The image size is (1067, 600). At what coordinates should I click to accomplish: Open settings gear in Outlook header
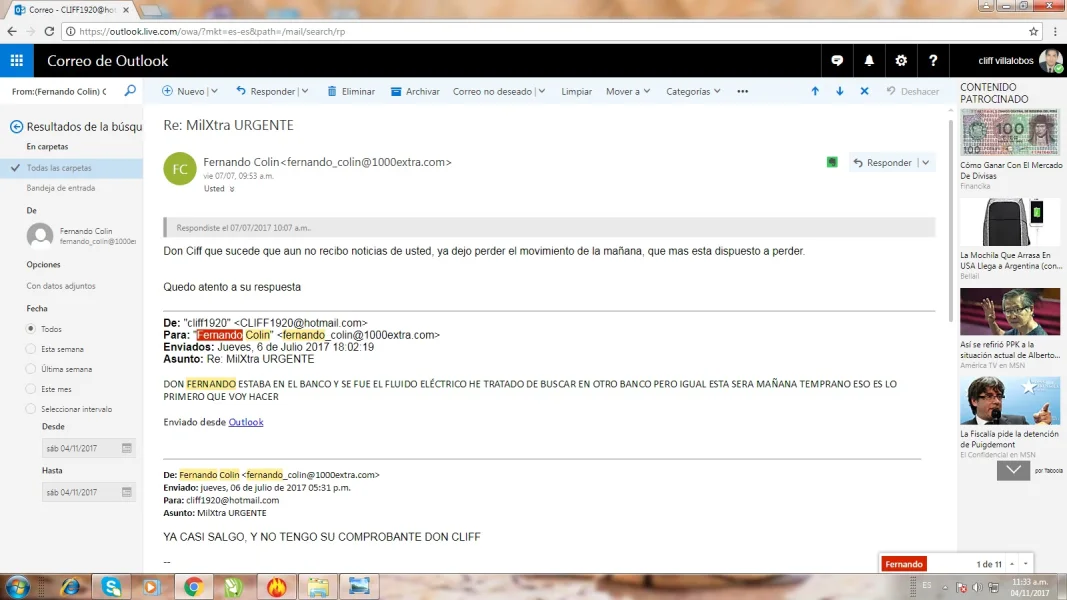click(901, 61)
